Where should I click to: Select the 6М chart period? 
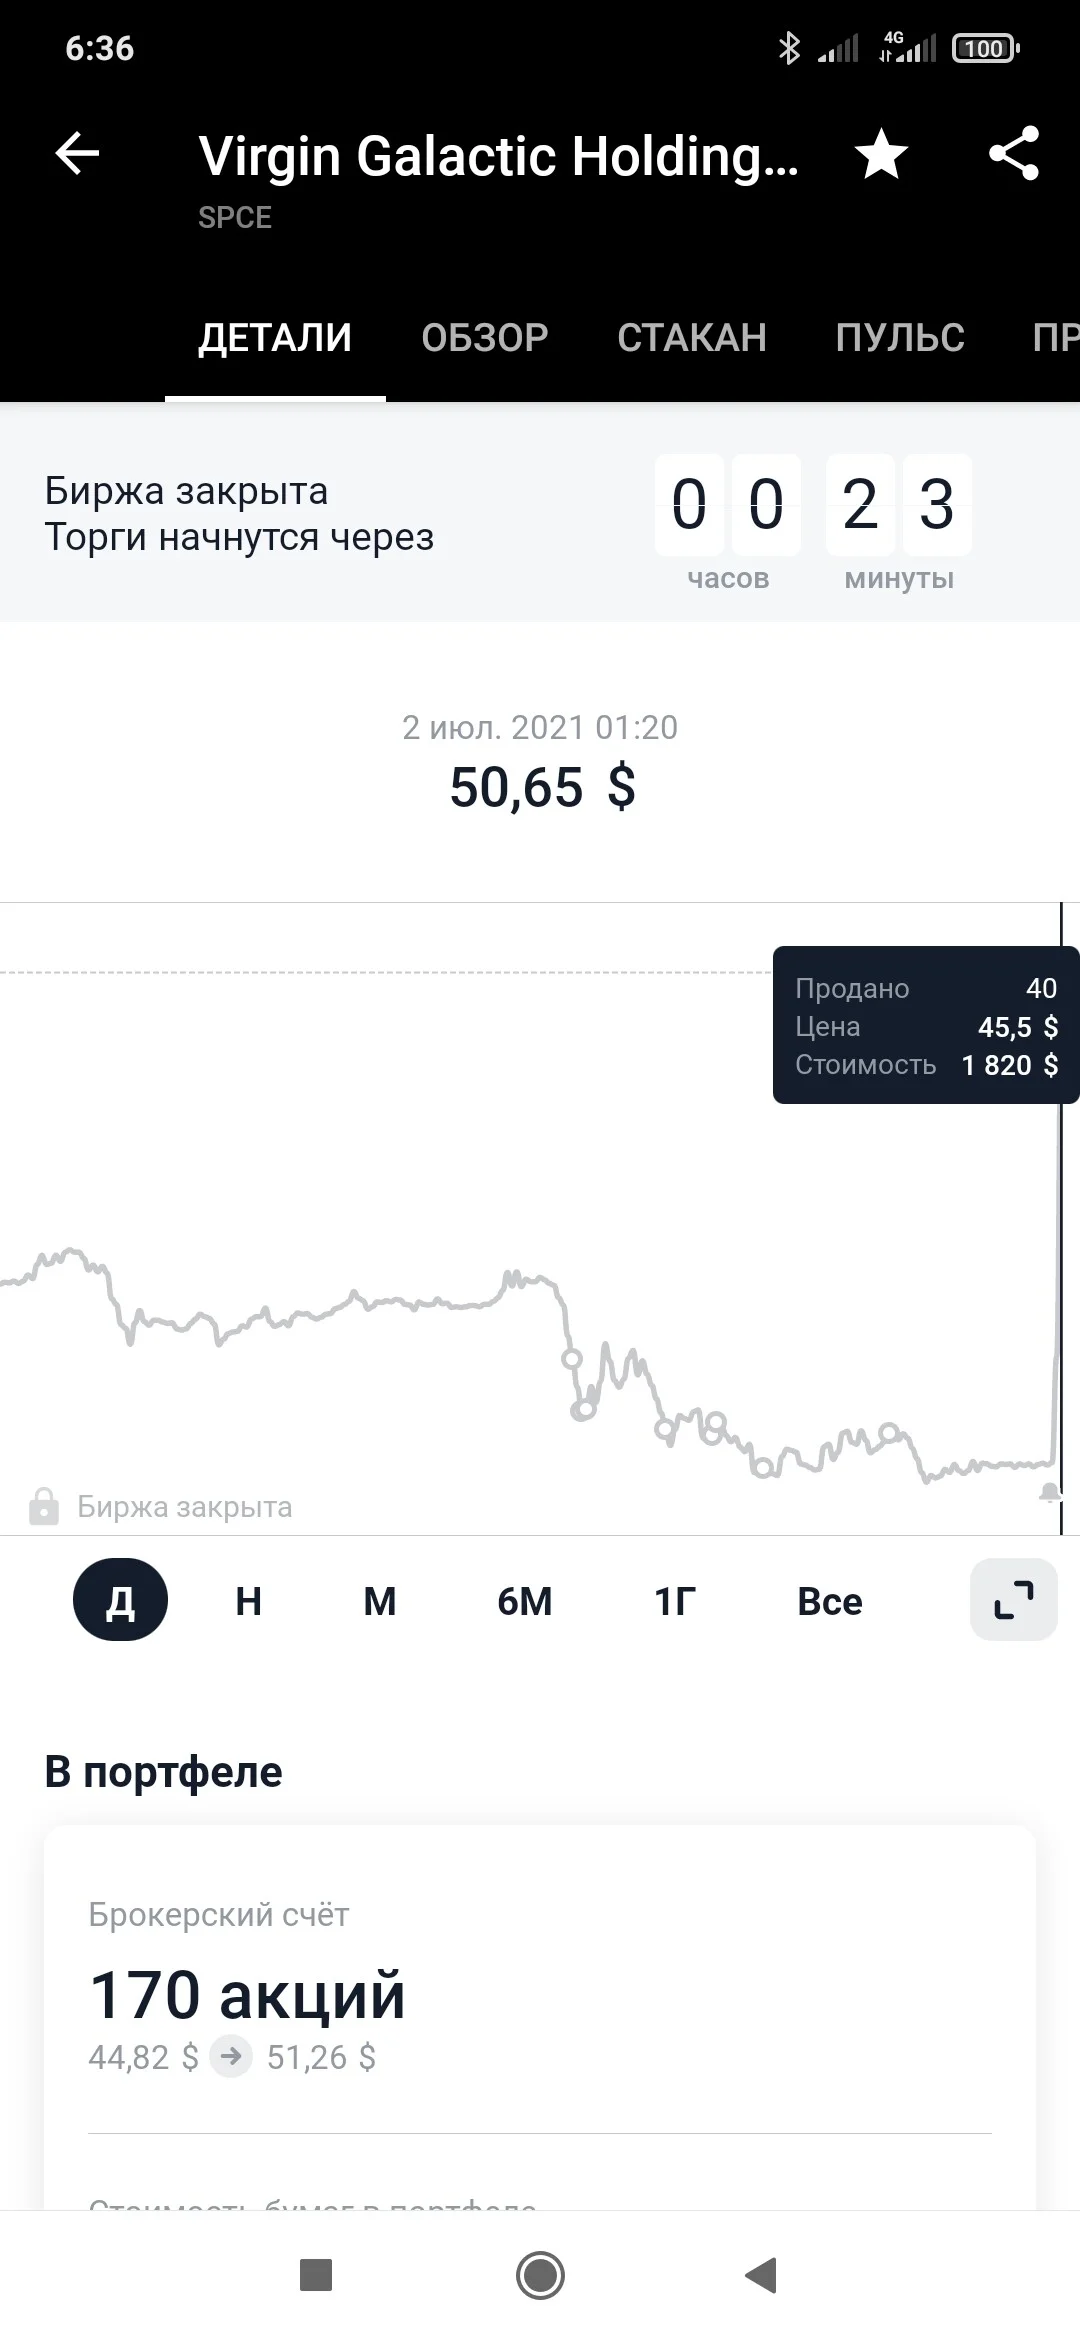click(x=525, y=1601)
